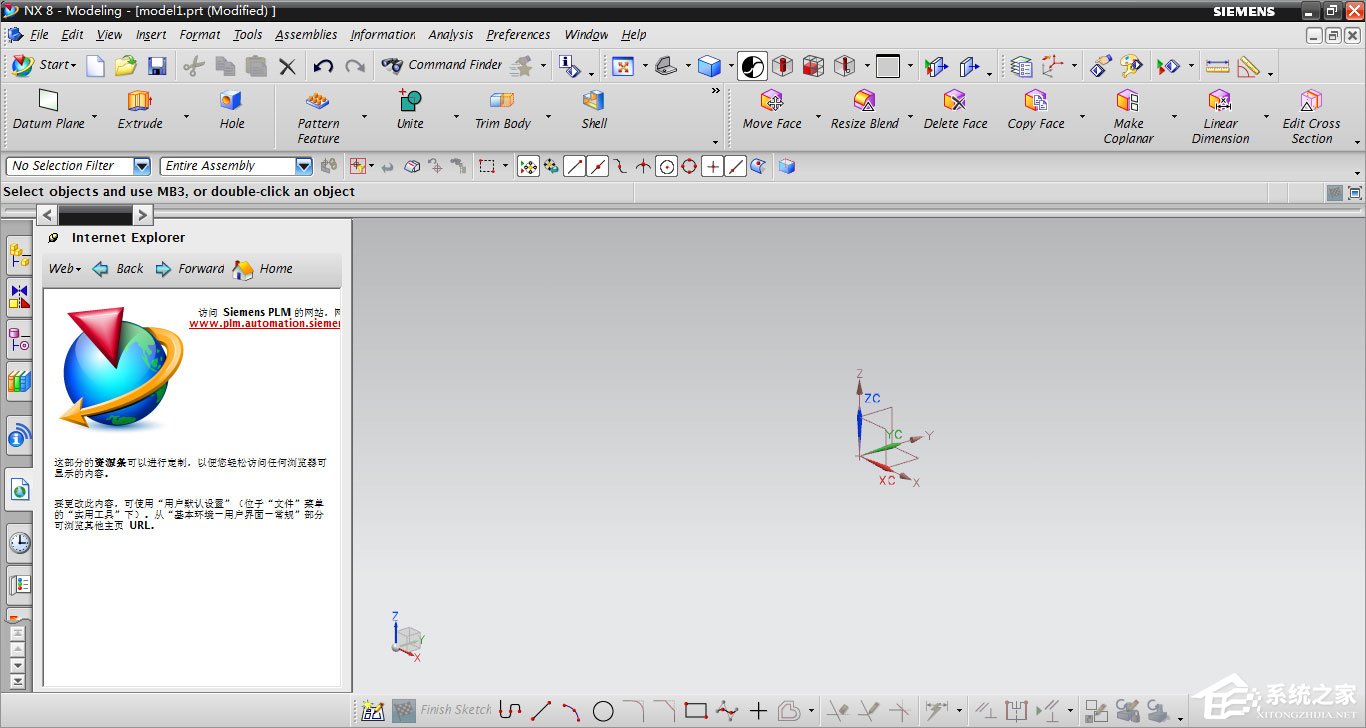Toggle the snap to midpoint option

tap(598, 167)
